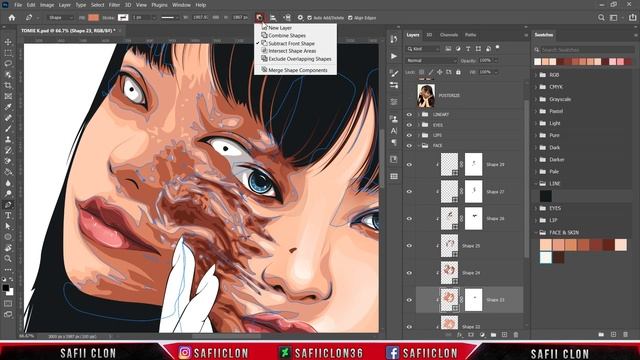This screenshot has width=640, height=360.
Task: Collapse the FACE layer group
Action: click(x=419, y=145)
